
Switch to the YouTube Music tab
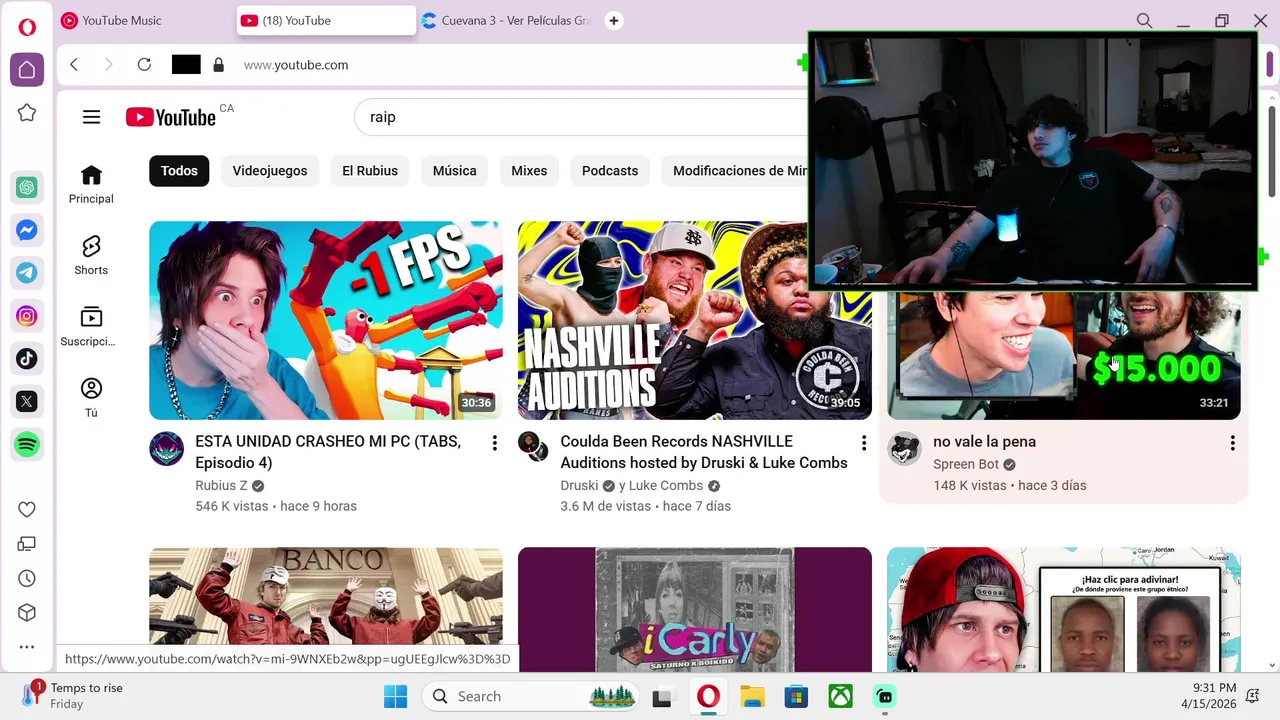click(x=142, y=20)
